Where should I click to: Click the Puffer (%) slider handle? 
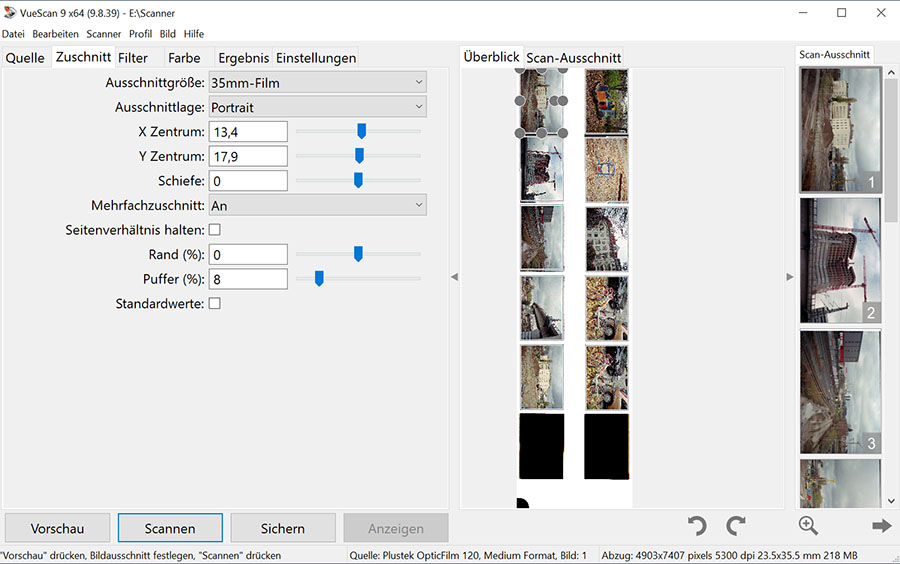click(x=319, y=279)
